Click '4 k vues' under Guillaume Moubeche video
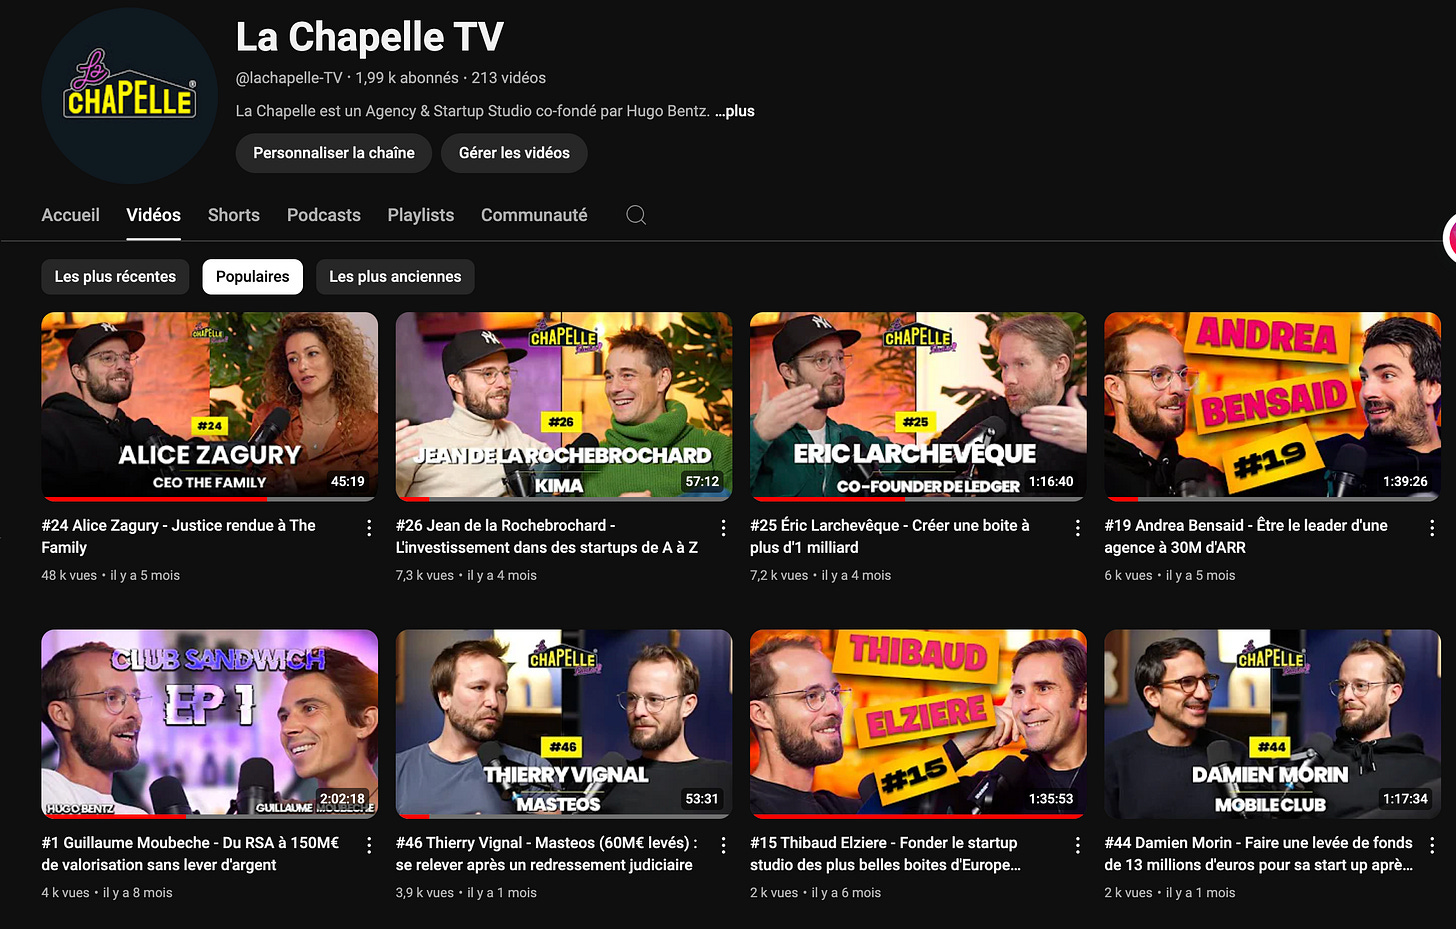 point(65,892)
